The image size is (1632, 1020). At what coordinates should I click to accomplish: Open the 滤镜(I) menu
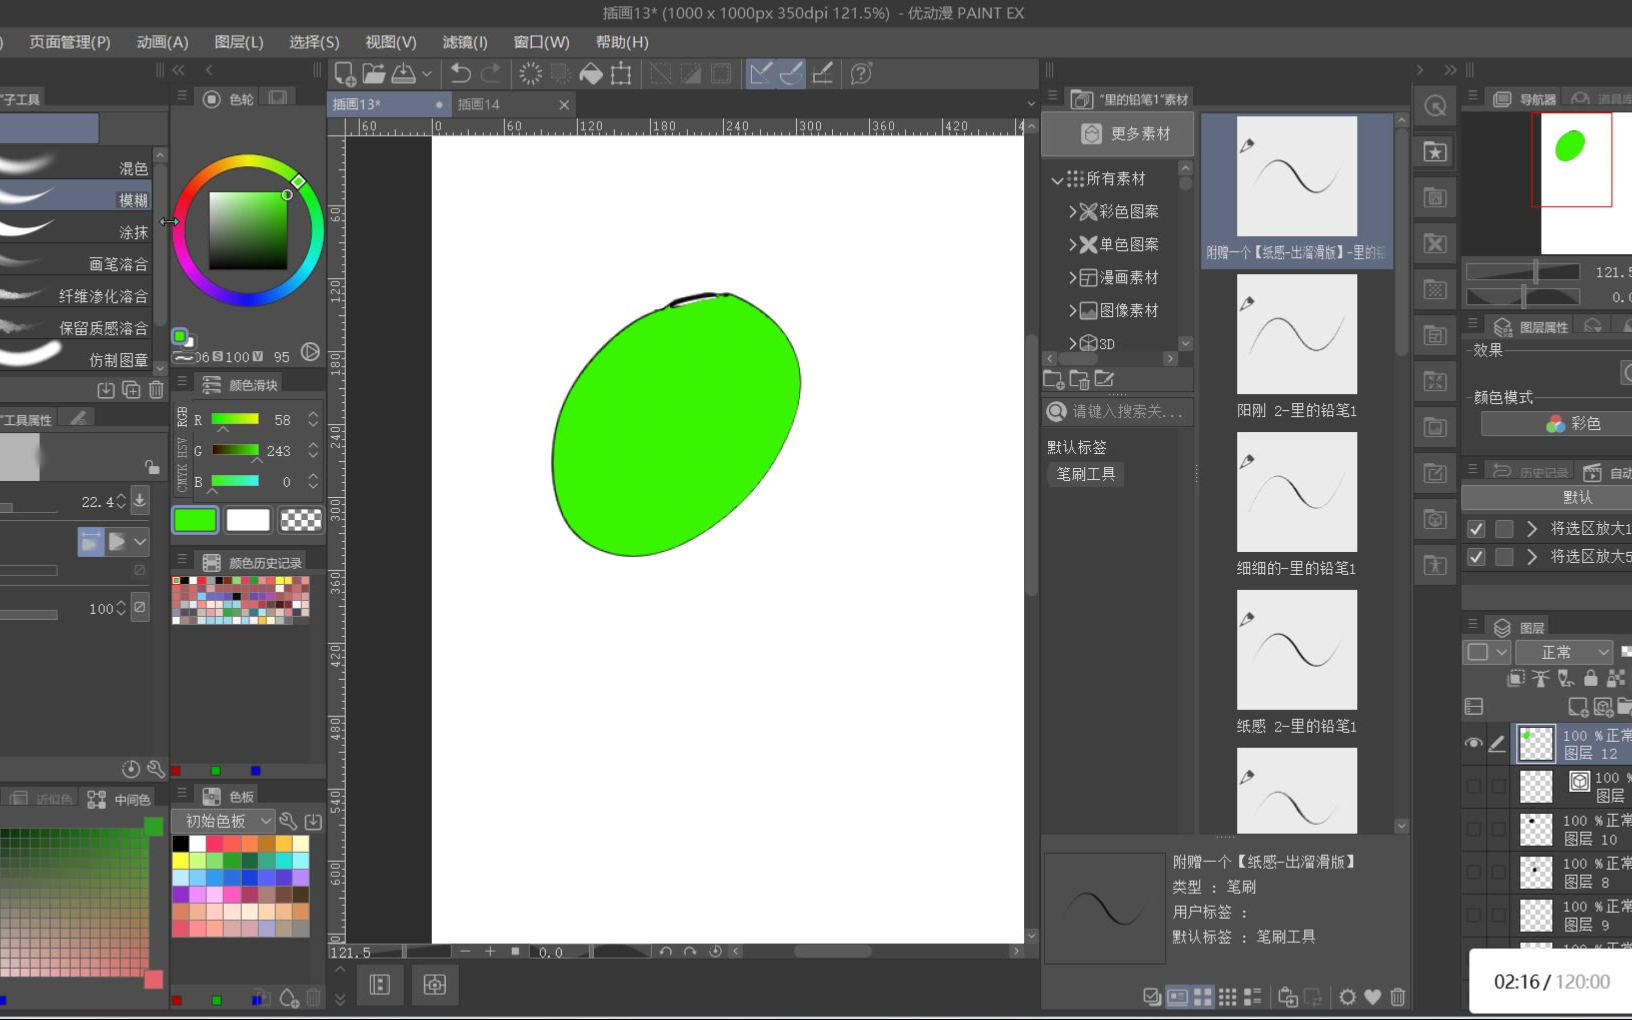(464, 42)
